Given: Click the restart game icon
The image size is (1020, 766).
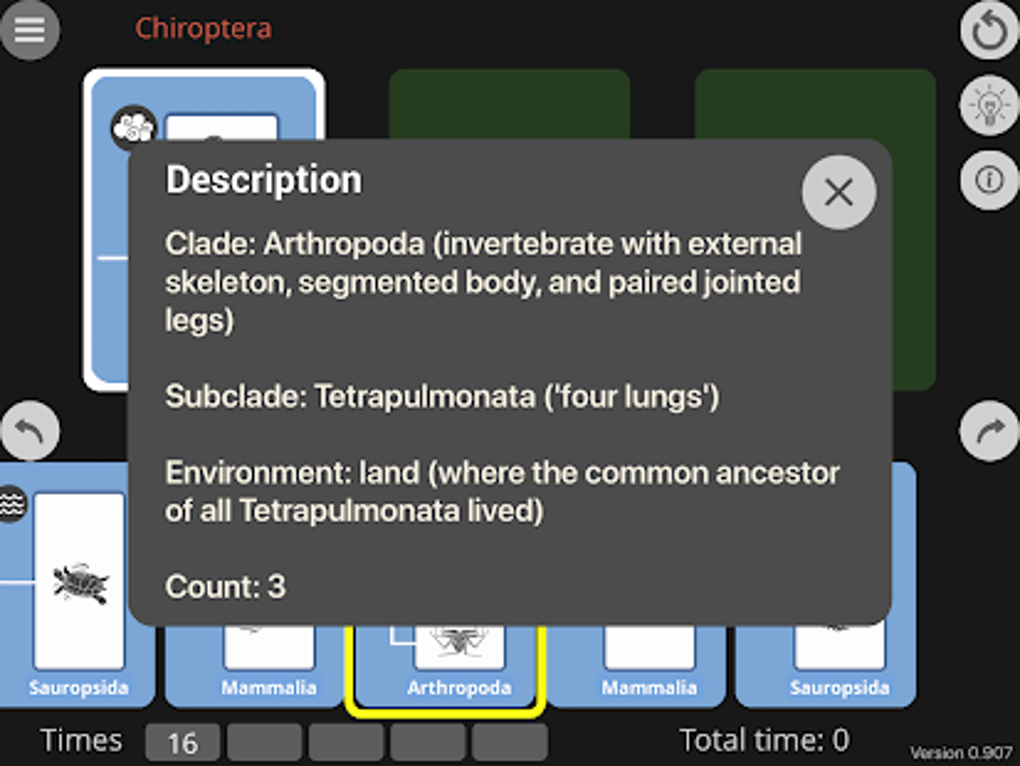Looking at the screenshot, I should click(989, 32).
